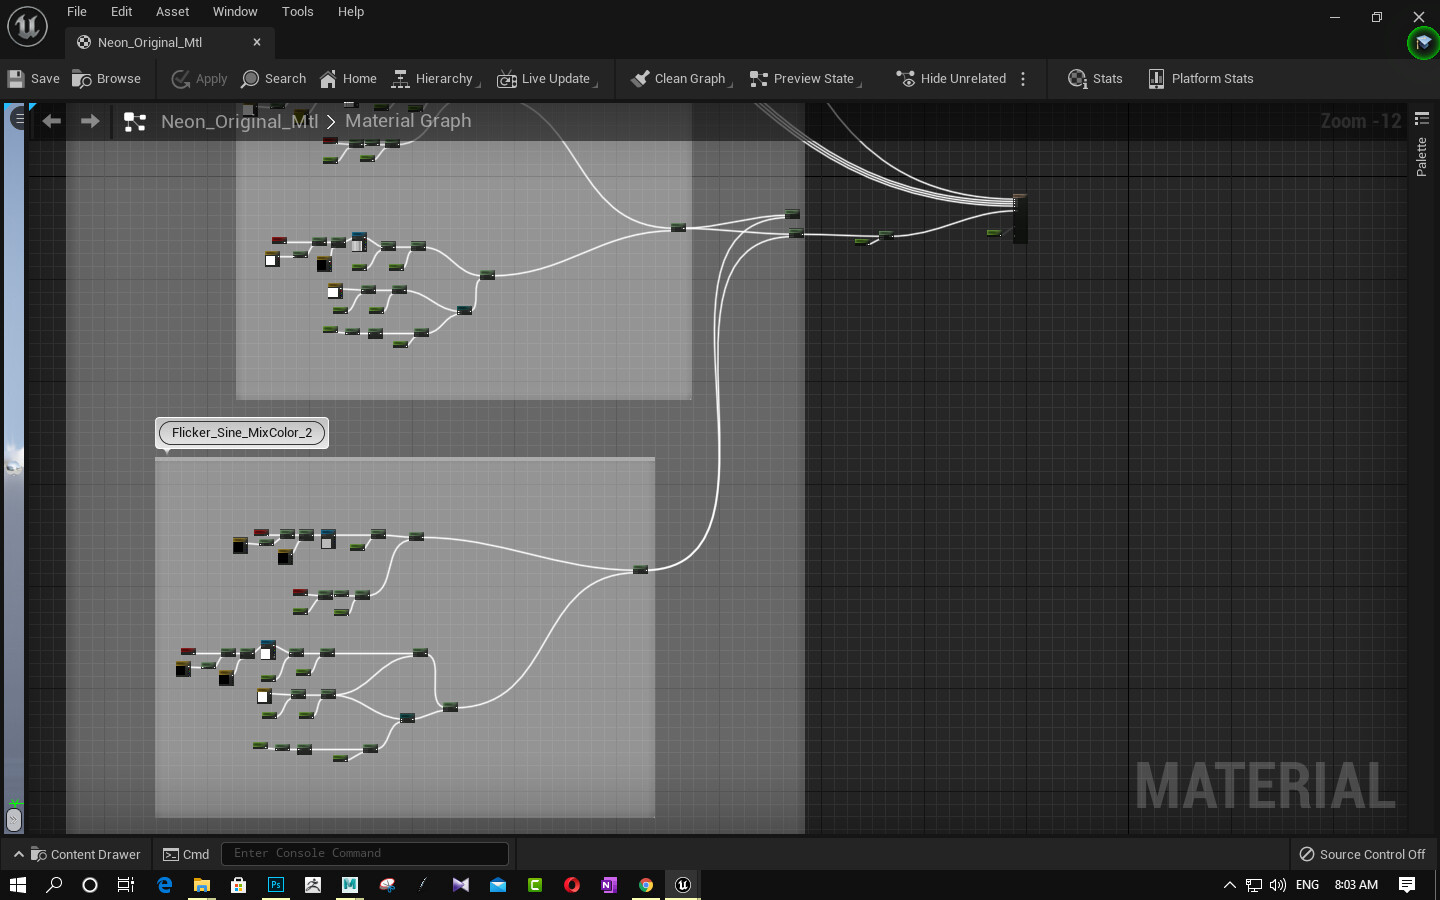Click Neon_Original_Mtl breadcrumb
Image resolution: width=1440 pixels, height=900 pixels.
point(240,121)
